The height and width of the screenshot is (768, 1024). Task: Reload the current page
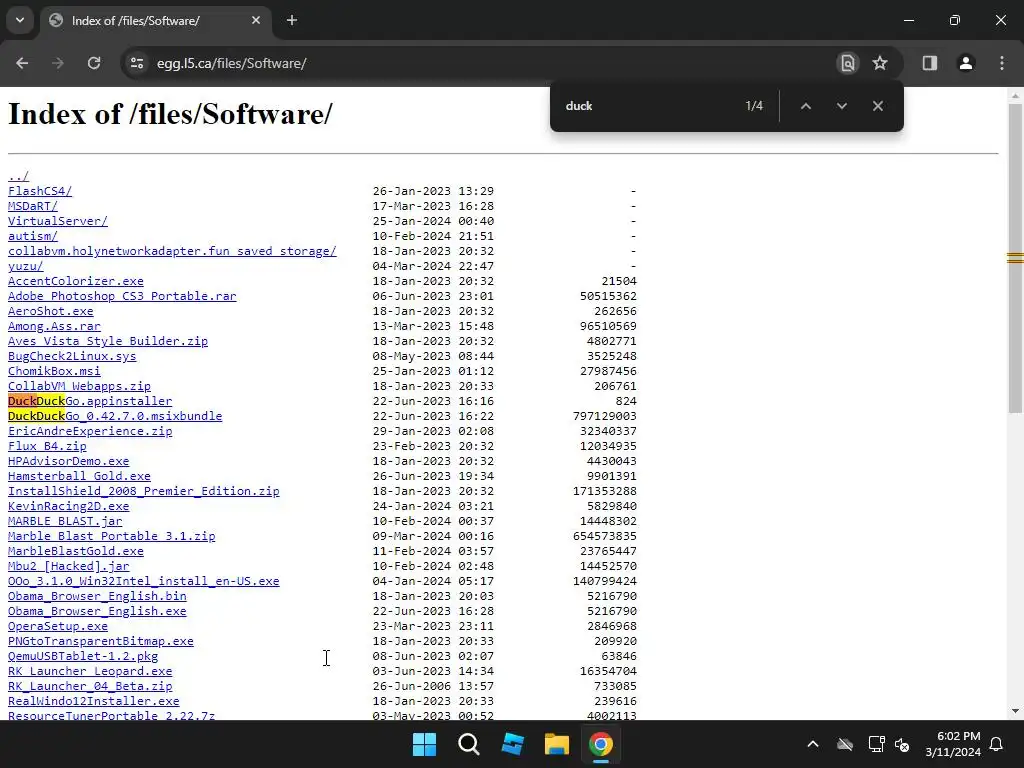[x=94, y=63]
